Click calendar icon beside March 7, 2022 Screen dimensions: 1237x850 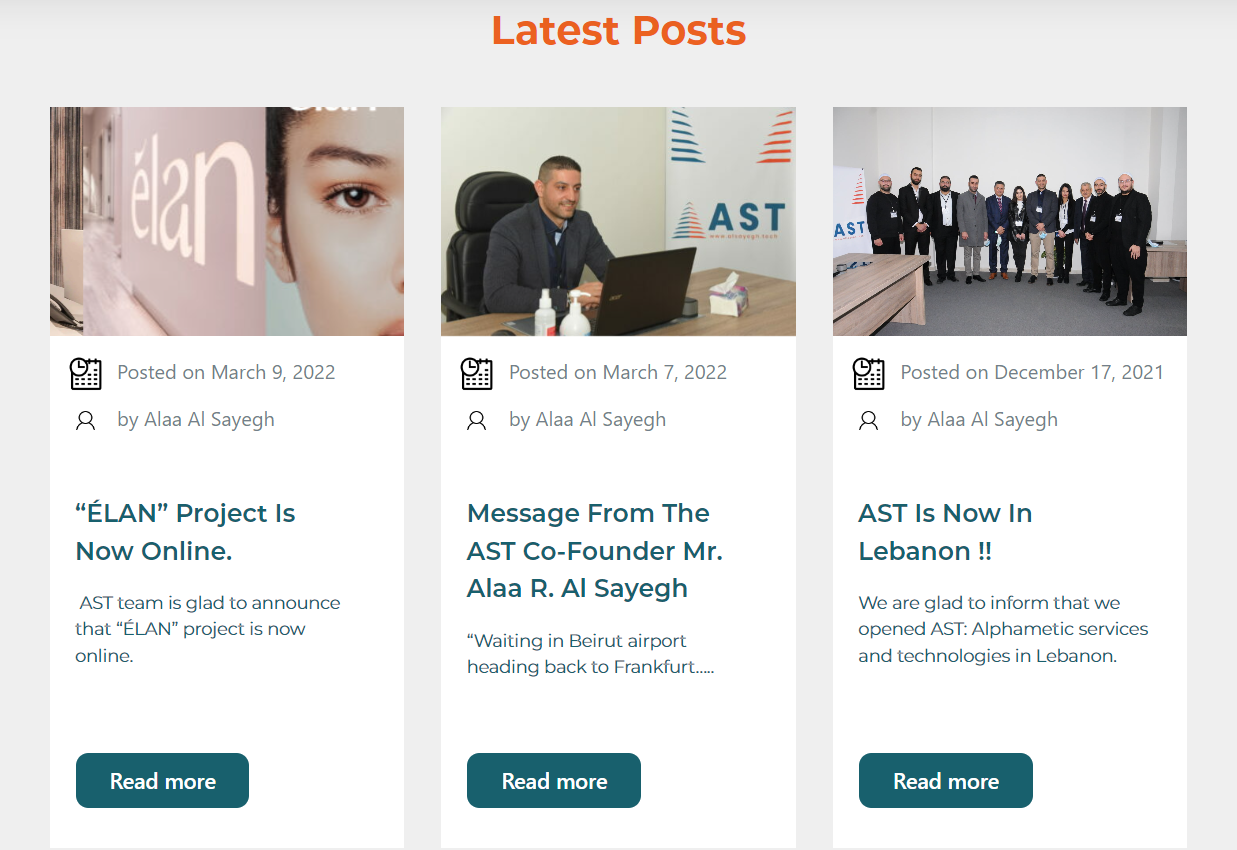point(476,373)
